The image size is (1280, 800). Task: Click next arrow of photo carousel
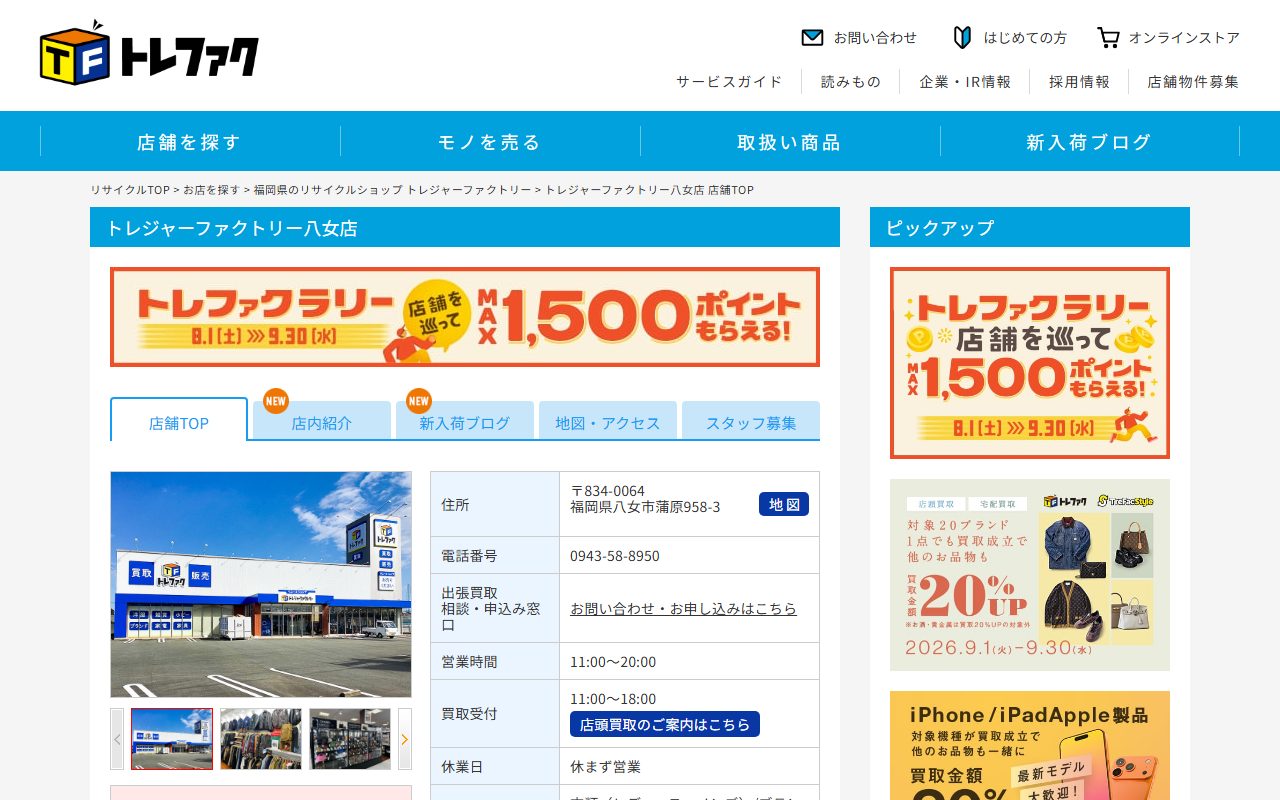tap(405, 739)
